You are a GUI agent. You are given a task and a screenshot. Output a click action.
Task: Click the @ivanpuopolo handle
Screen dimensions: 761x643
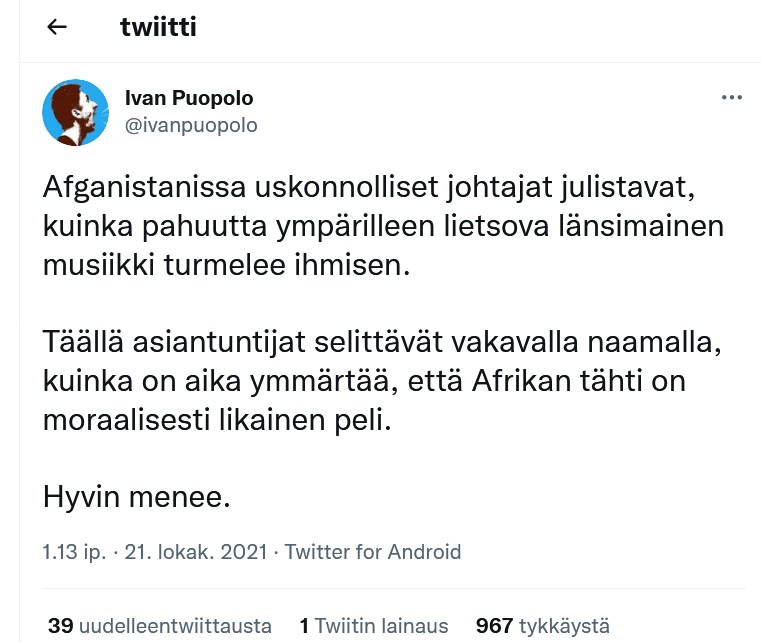(190, 125)
